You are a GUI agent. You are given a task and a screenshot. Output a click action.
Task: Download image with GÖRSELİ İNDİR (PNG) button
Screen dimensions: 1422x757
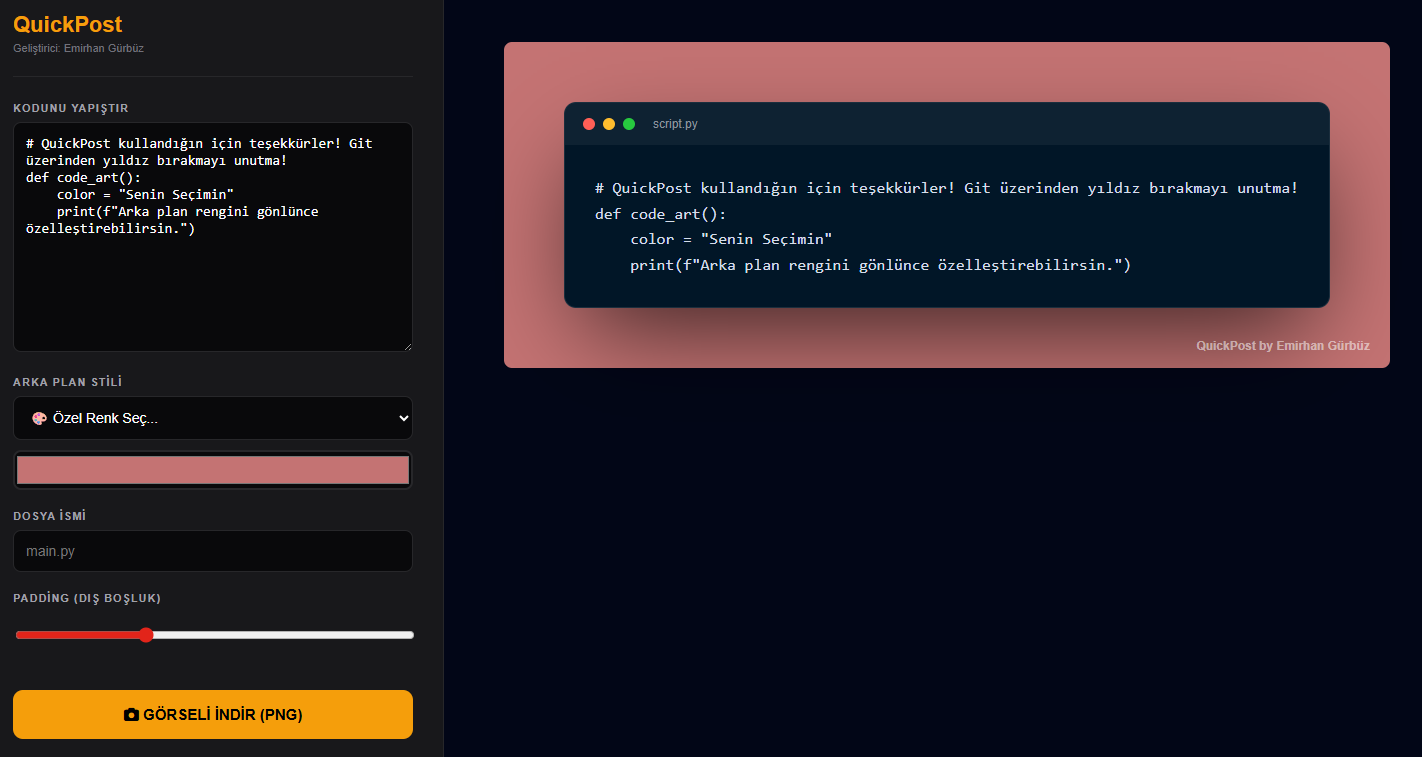tap(213, 714)
